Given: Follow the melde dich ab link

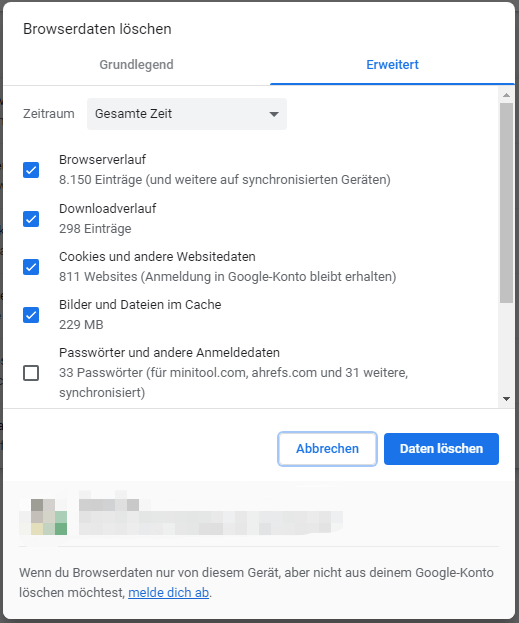Looking at the screenshot, I should [168, 592].
